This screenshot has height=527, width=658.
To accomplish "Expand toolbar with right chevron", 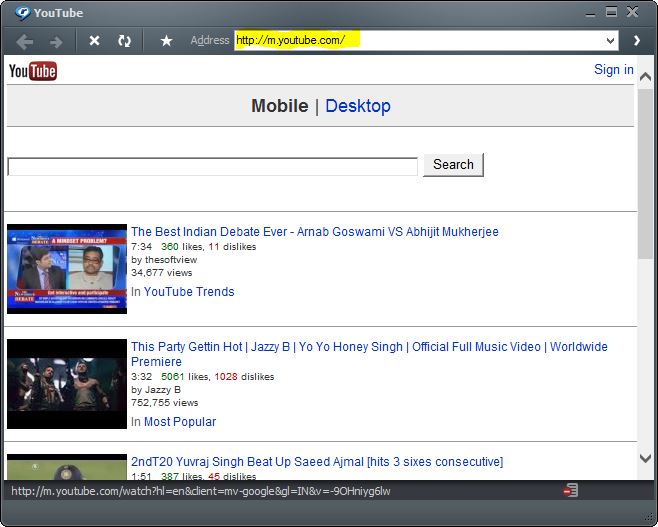I will [x=637, y=40].
